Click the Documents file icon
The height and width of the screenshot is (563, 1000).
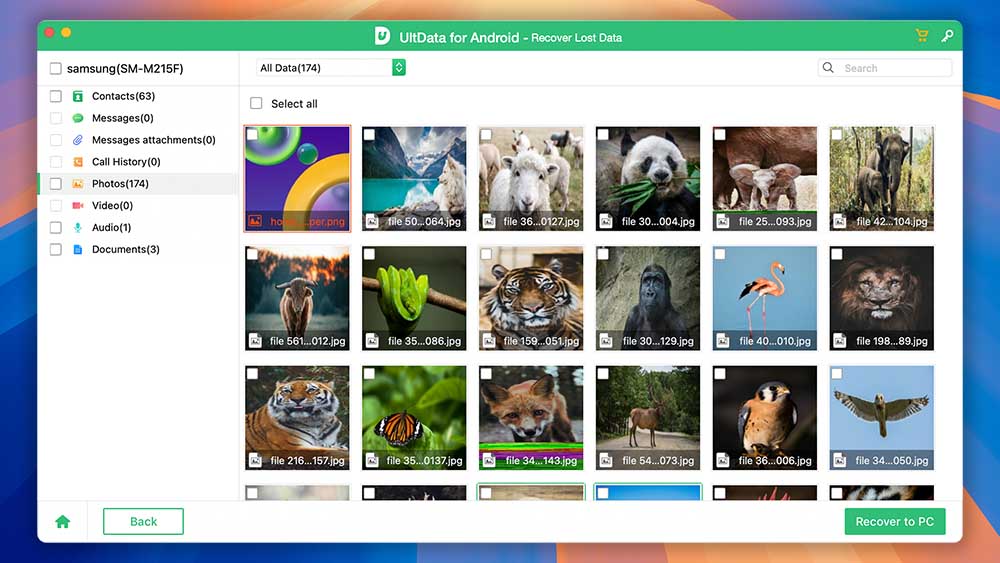[78, 249]
